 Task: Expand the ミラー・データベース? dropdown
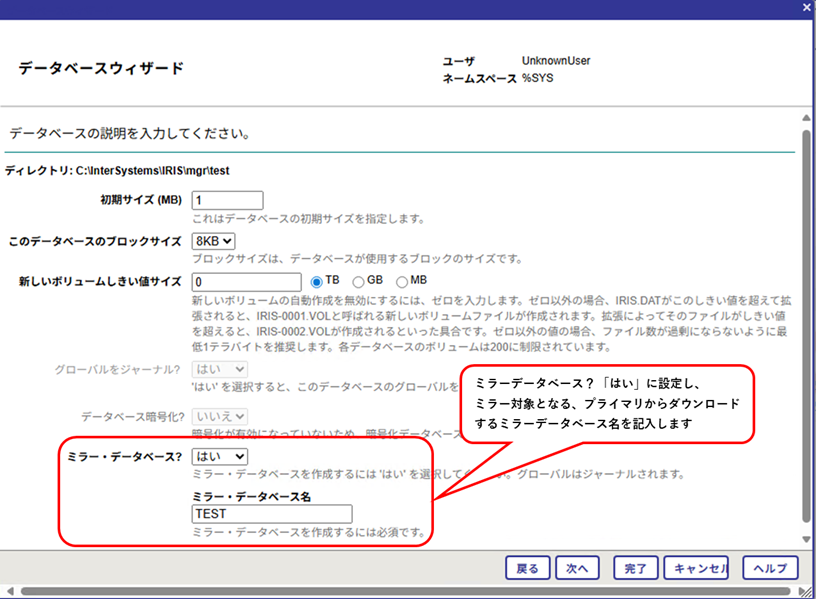click(221, 456)
